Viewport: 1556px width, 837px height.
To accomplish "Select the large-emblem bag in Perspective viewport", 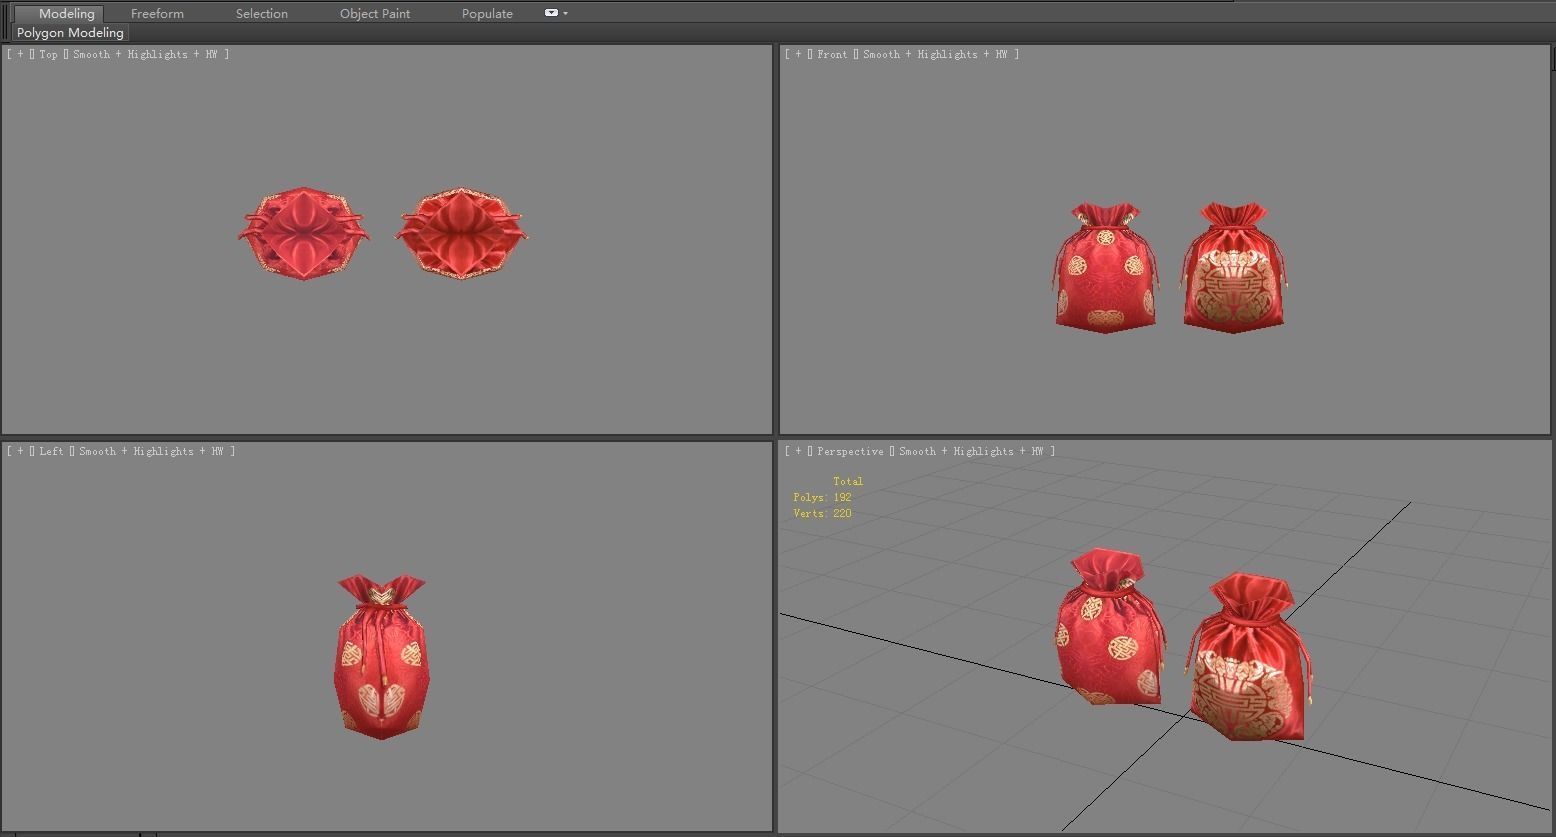I will click(x=1249, y=657).
